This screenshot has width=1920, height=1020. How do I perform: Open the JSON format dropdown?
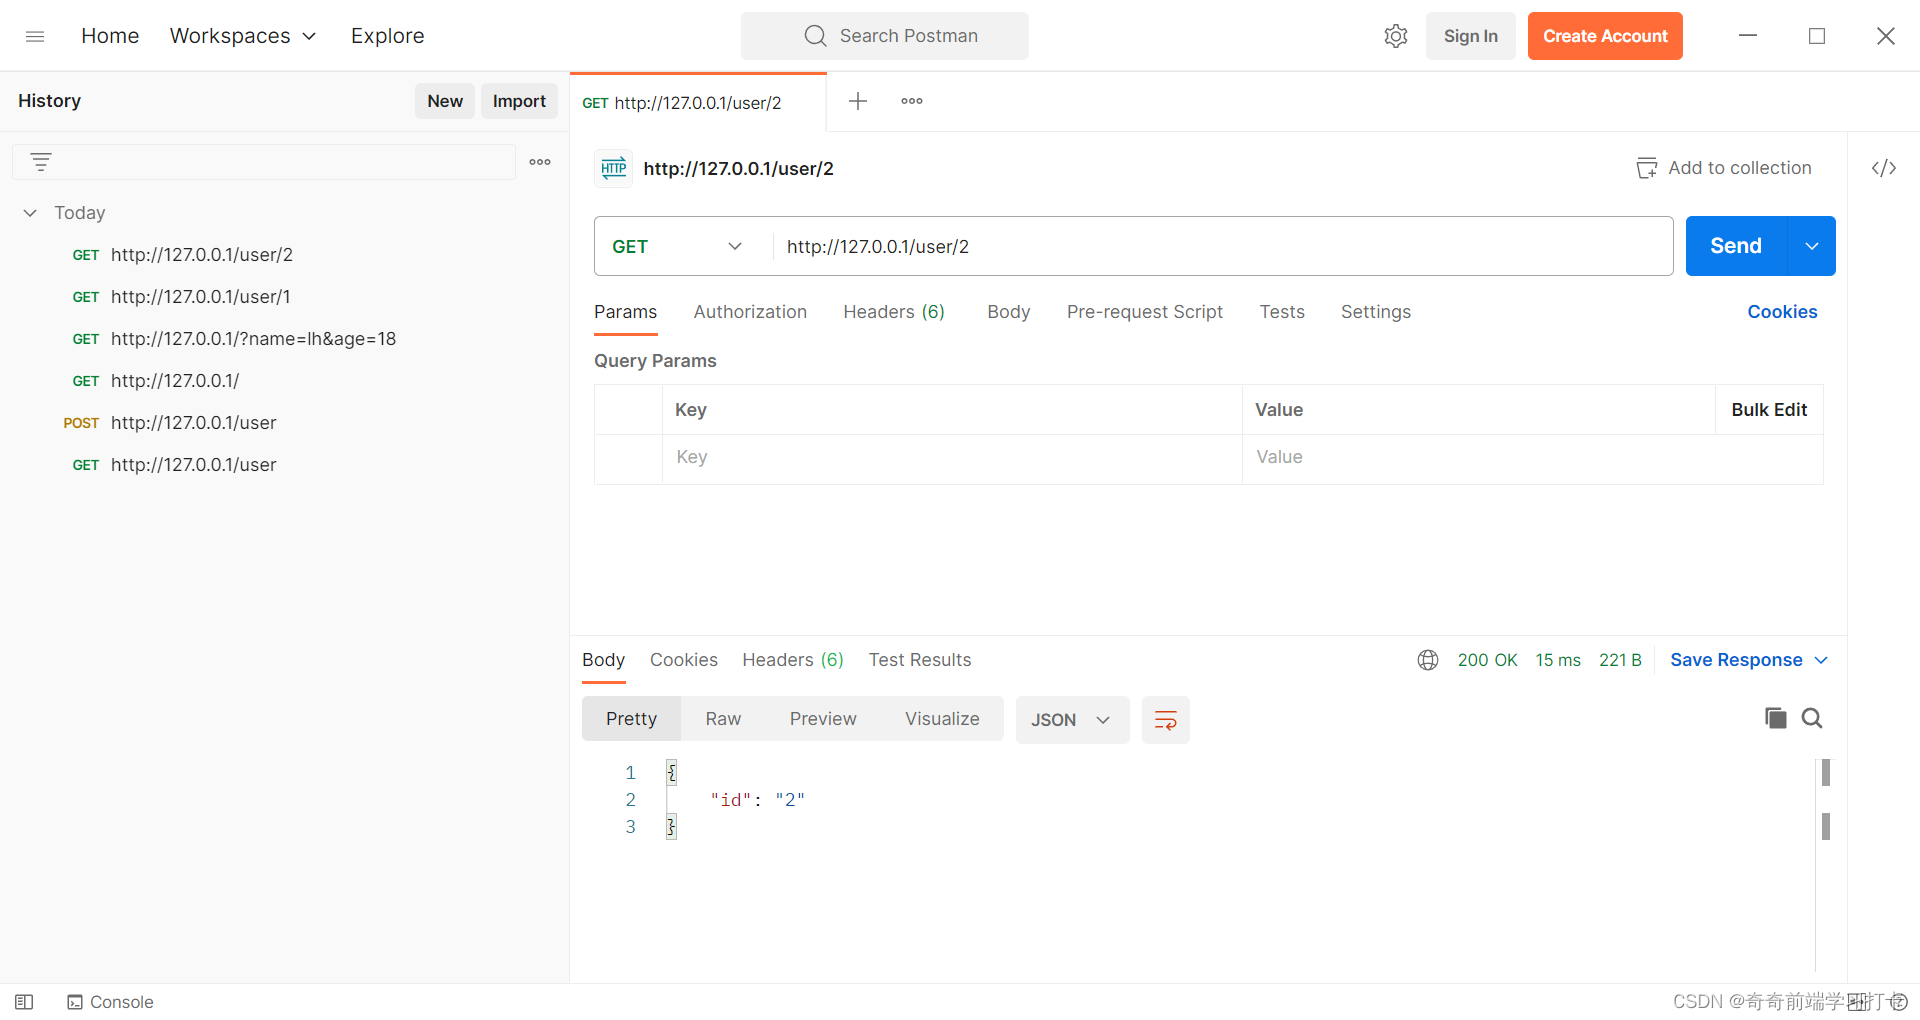pyautogui.click(x=1072, y=720)
